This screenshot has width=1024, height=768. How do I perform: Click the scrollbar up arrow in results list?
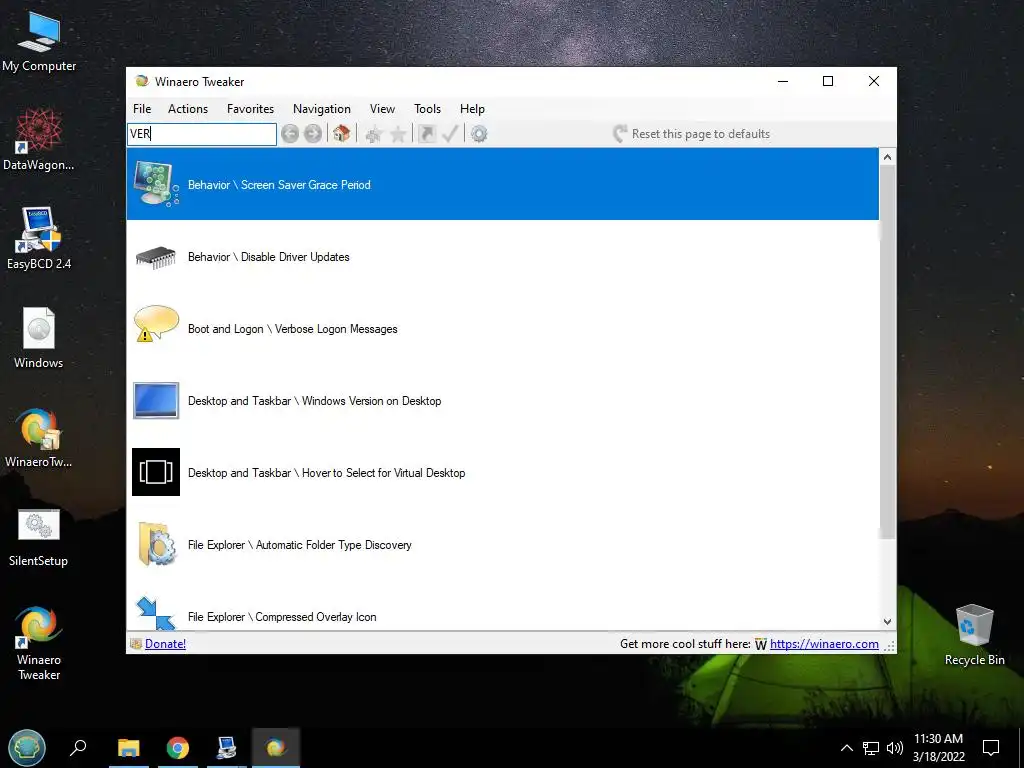coord(887,157)
